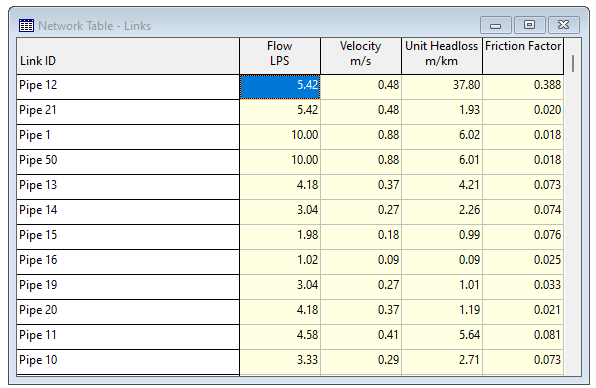The width and height of the screenshot is (596, 388).
Task: Maximize the Network Table - Links window
Action: 529,25
